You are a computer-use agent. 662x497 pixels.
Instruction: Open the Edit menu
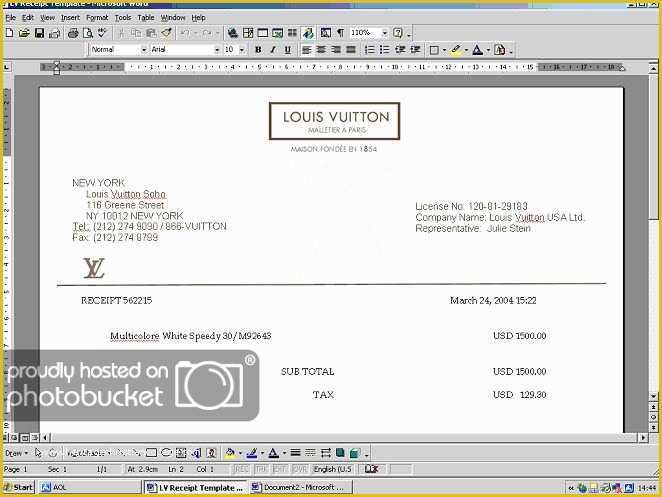click(28, 18)
